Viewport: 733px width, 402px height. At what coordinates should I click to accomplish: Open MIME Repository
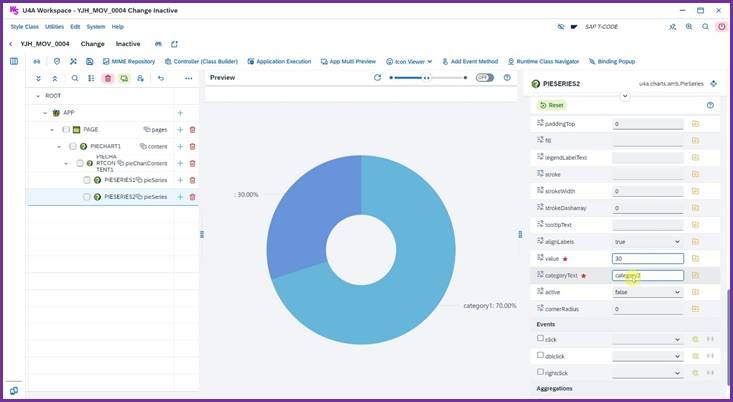tap(129, 61)
